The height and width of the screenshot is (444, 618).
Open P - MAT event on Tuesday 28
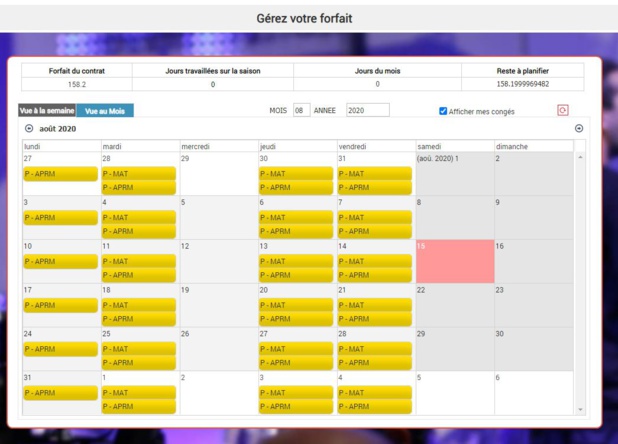(138, 174)
